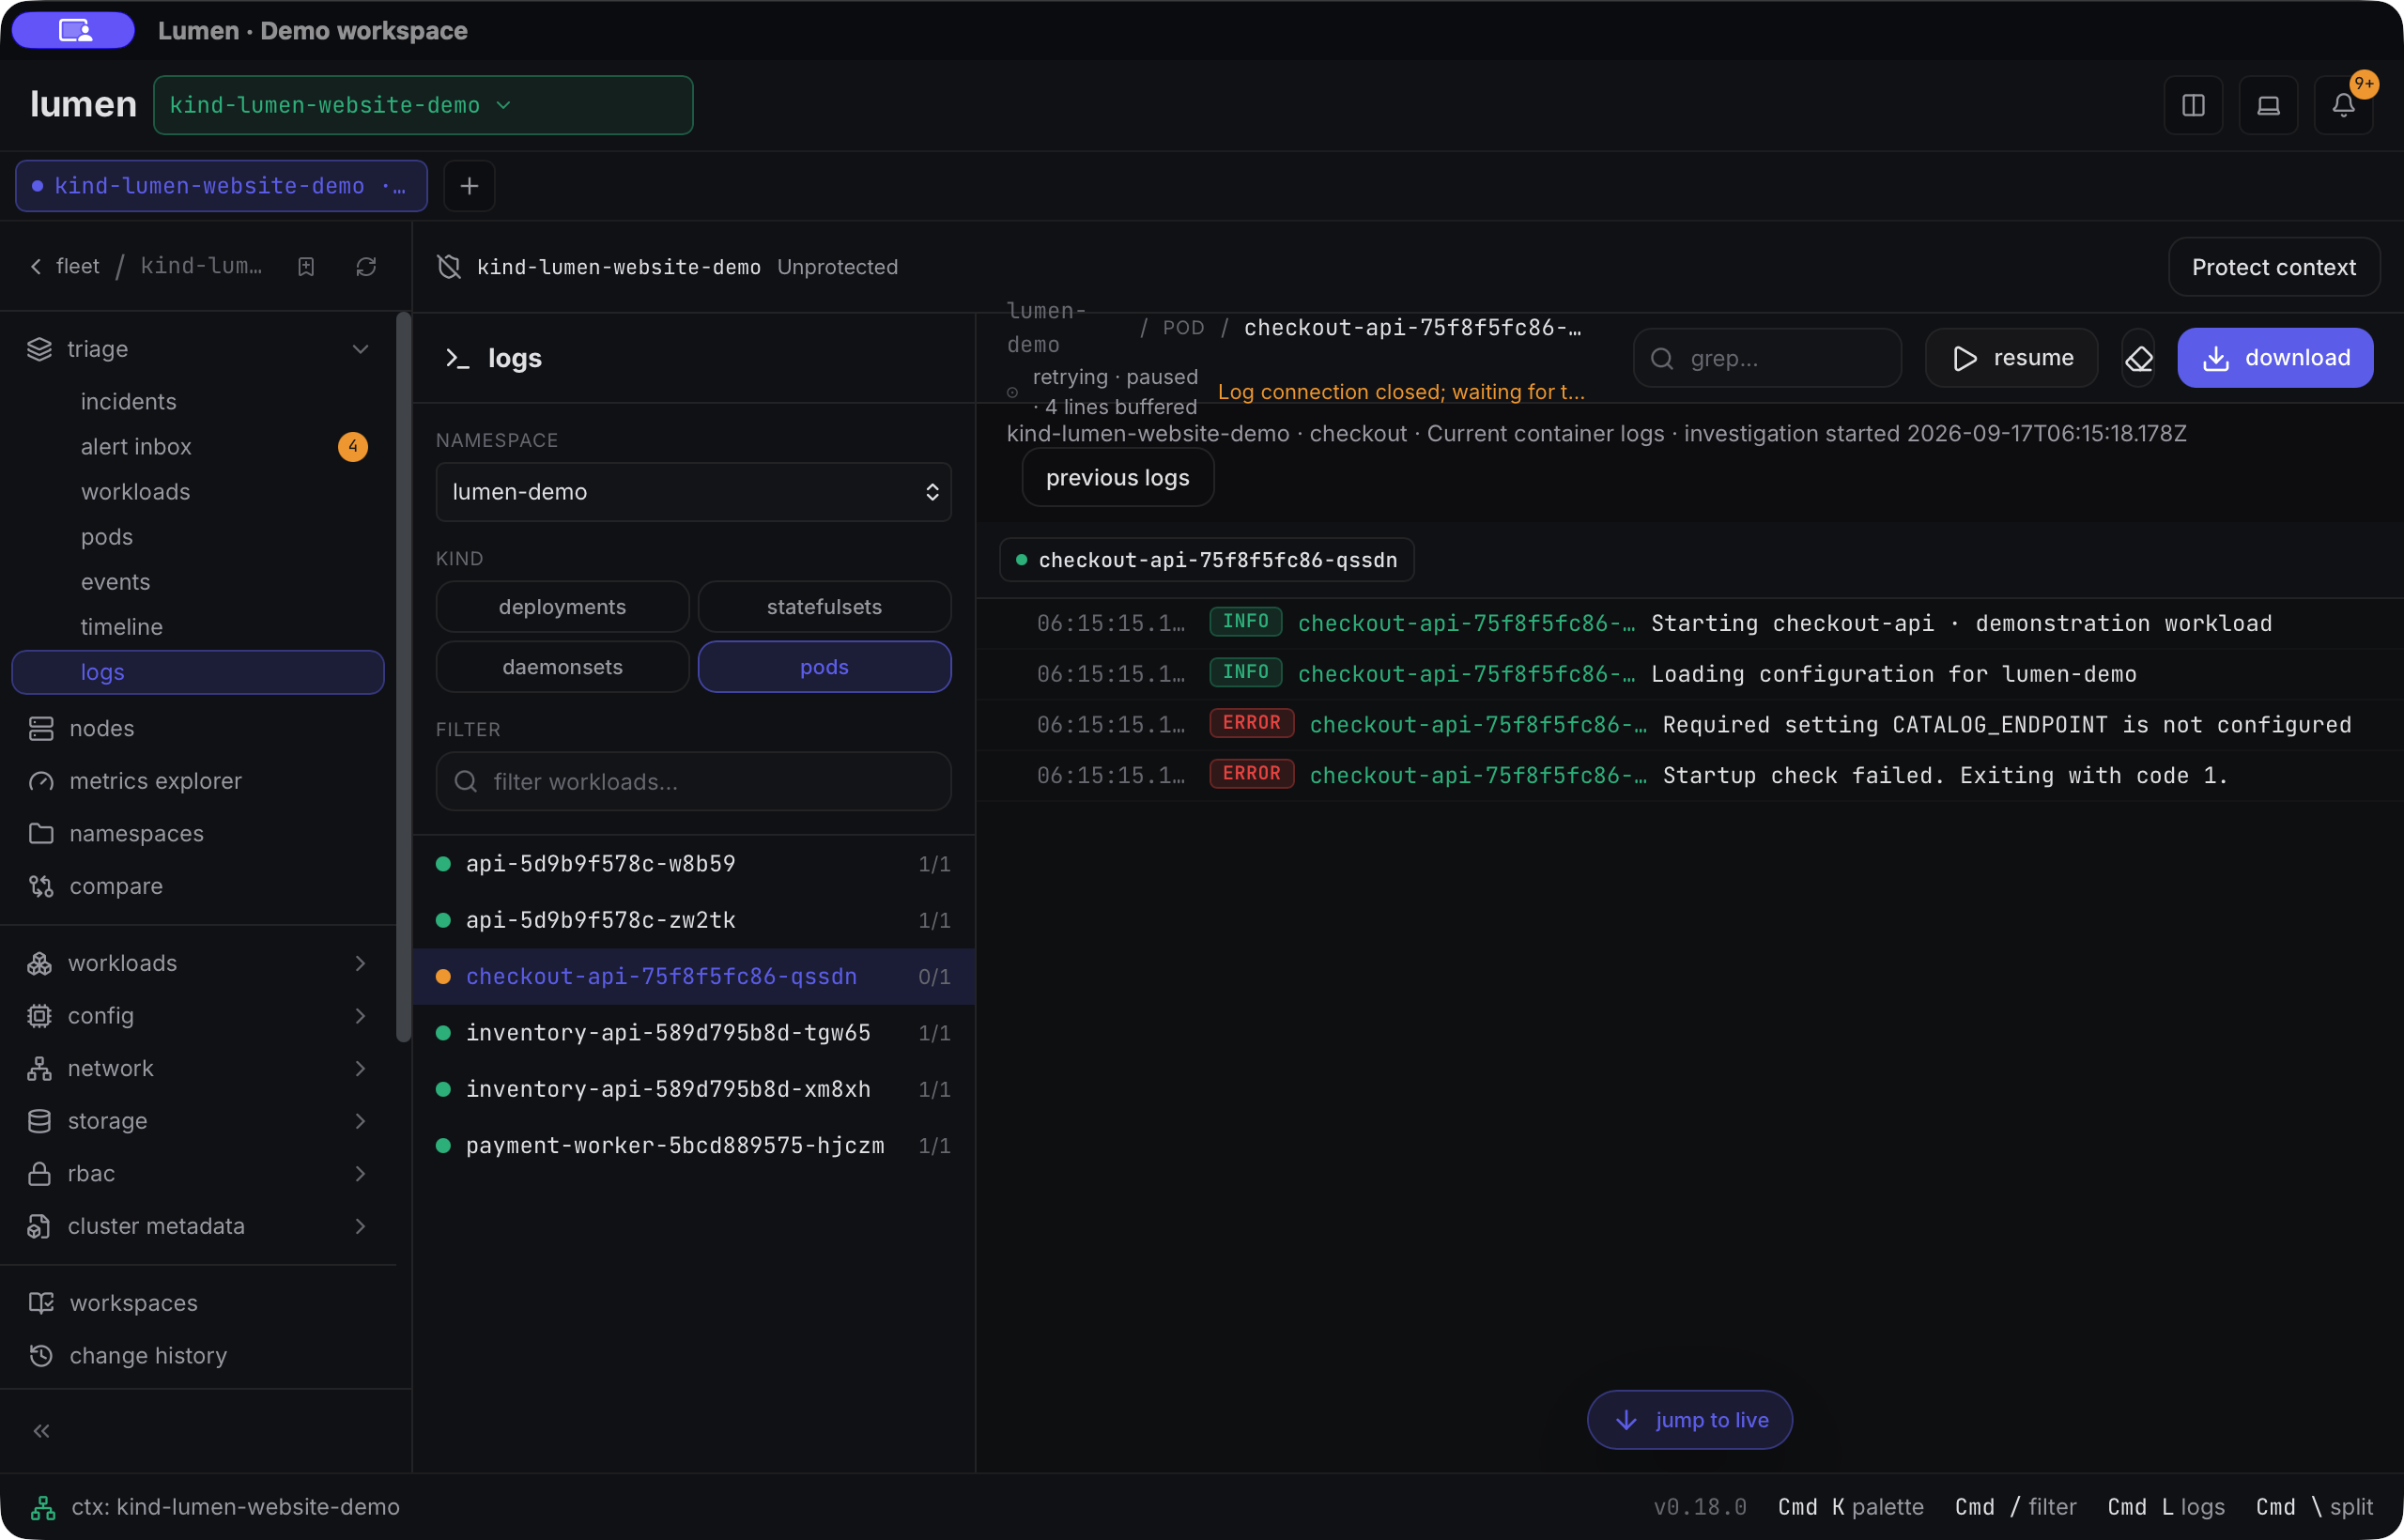
Task: Expand the workloads section
Action: tap(360, 963)
